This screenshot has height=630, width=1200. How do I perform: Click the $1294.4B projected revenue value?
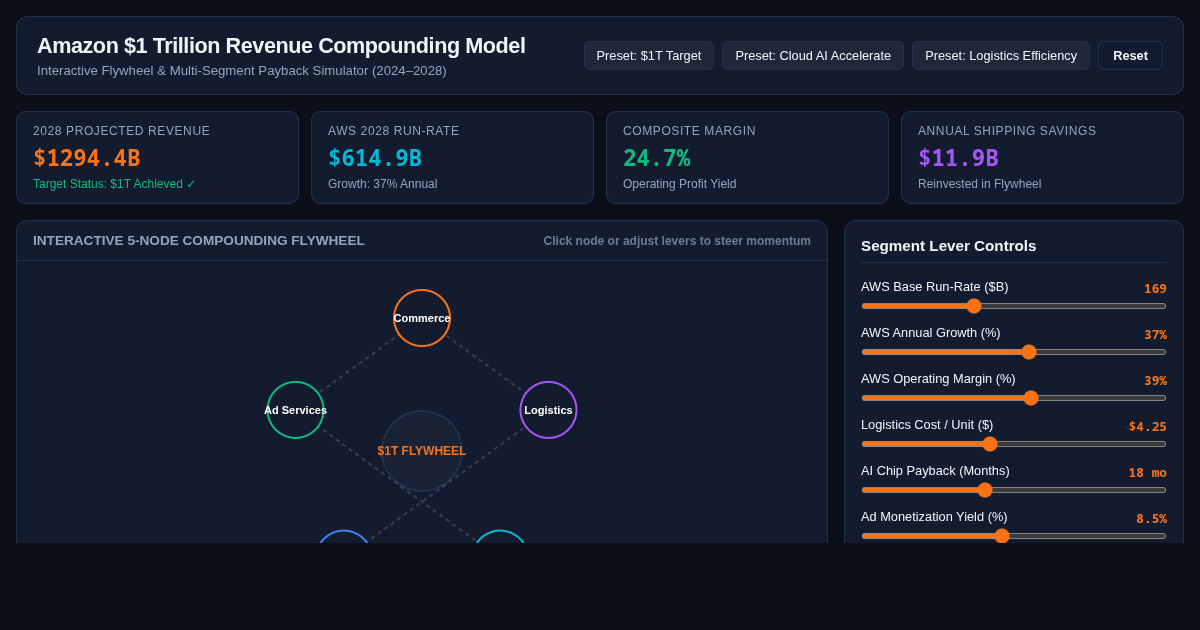pos(87,158)
